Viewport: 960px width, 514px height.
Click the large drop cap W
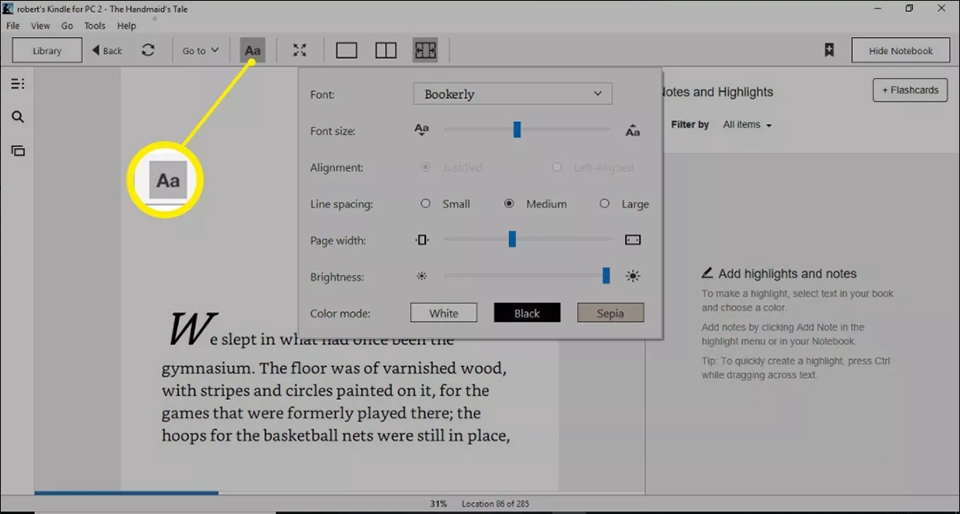(192, 329)
